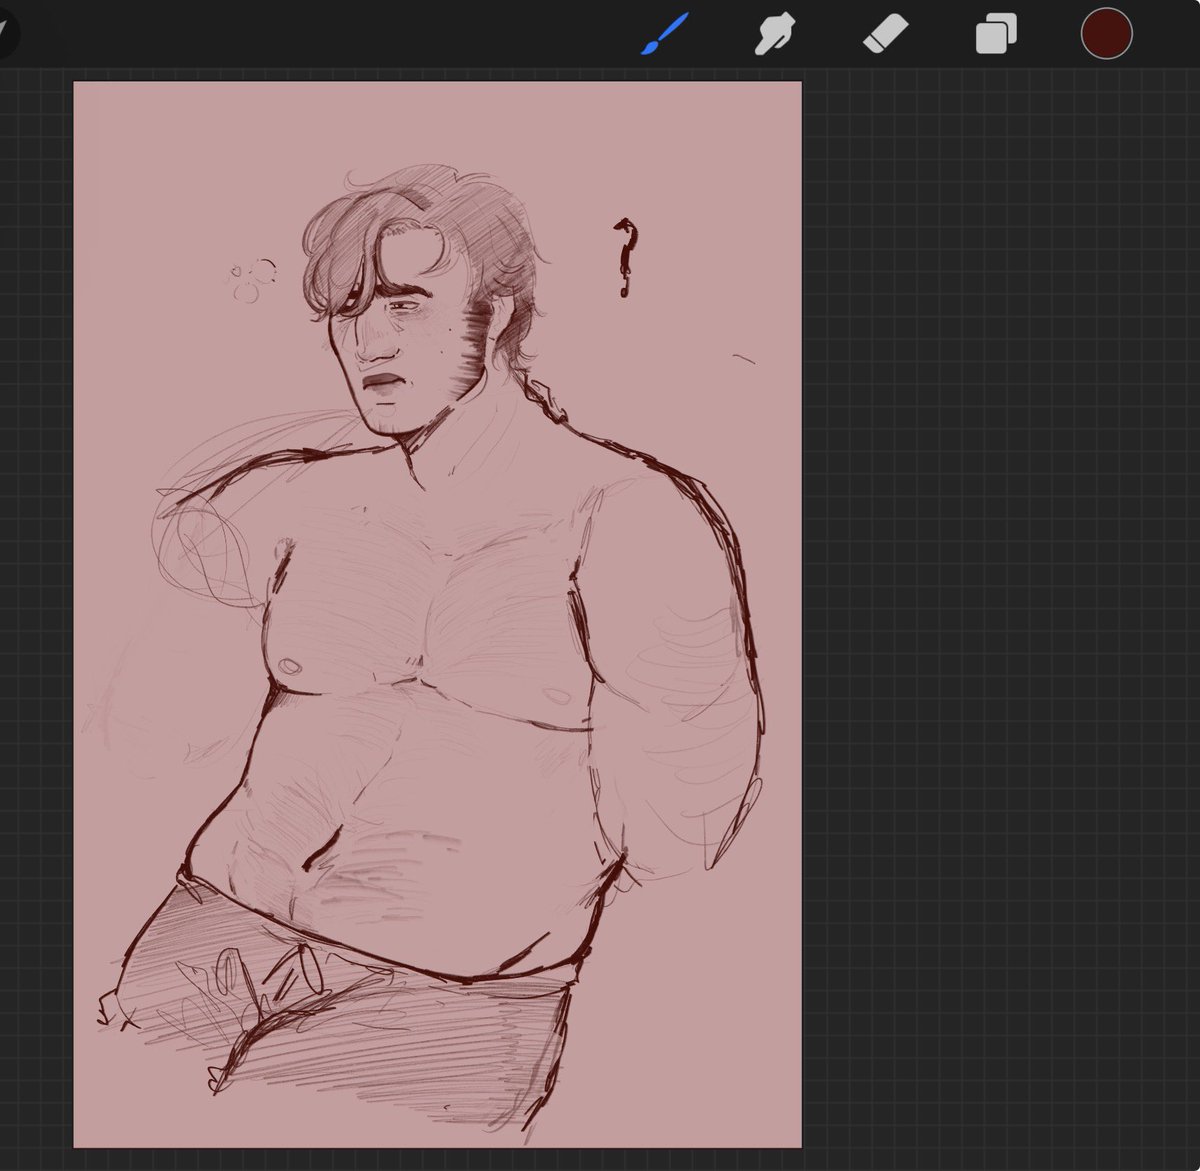1200x1171 pixels.
Task: Open the active color picker swatch
Action: [1106, 33]
